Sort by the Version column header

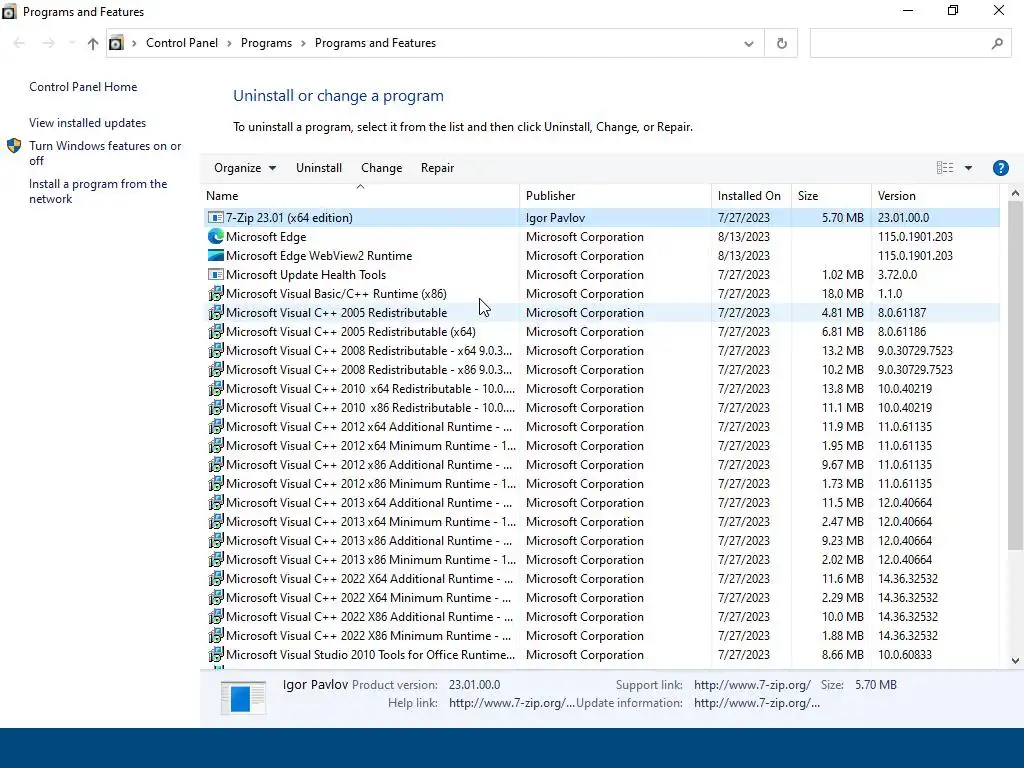(935, 195)
